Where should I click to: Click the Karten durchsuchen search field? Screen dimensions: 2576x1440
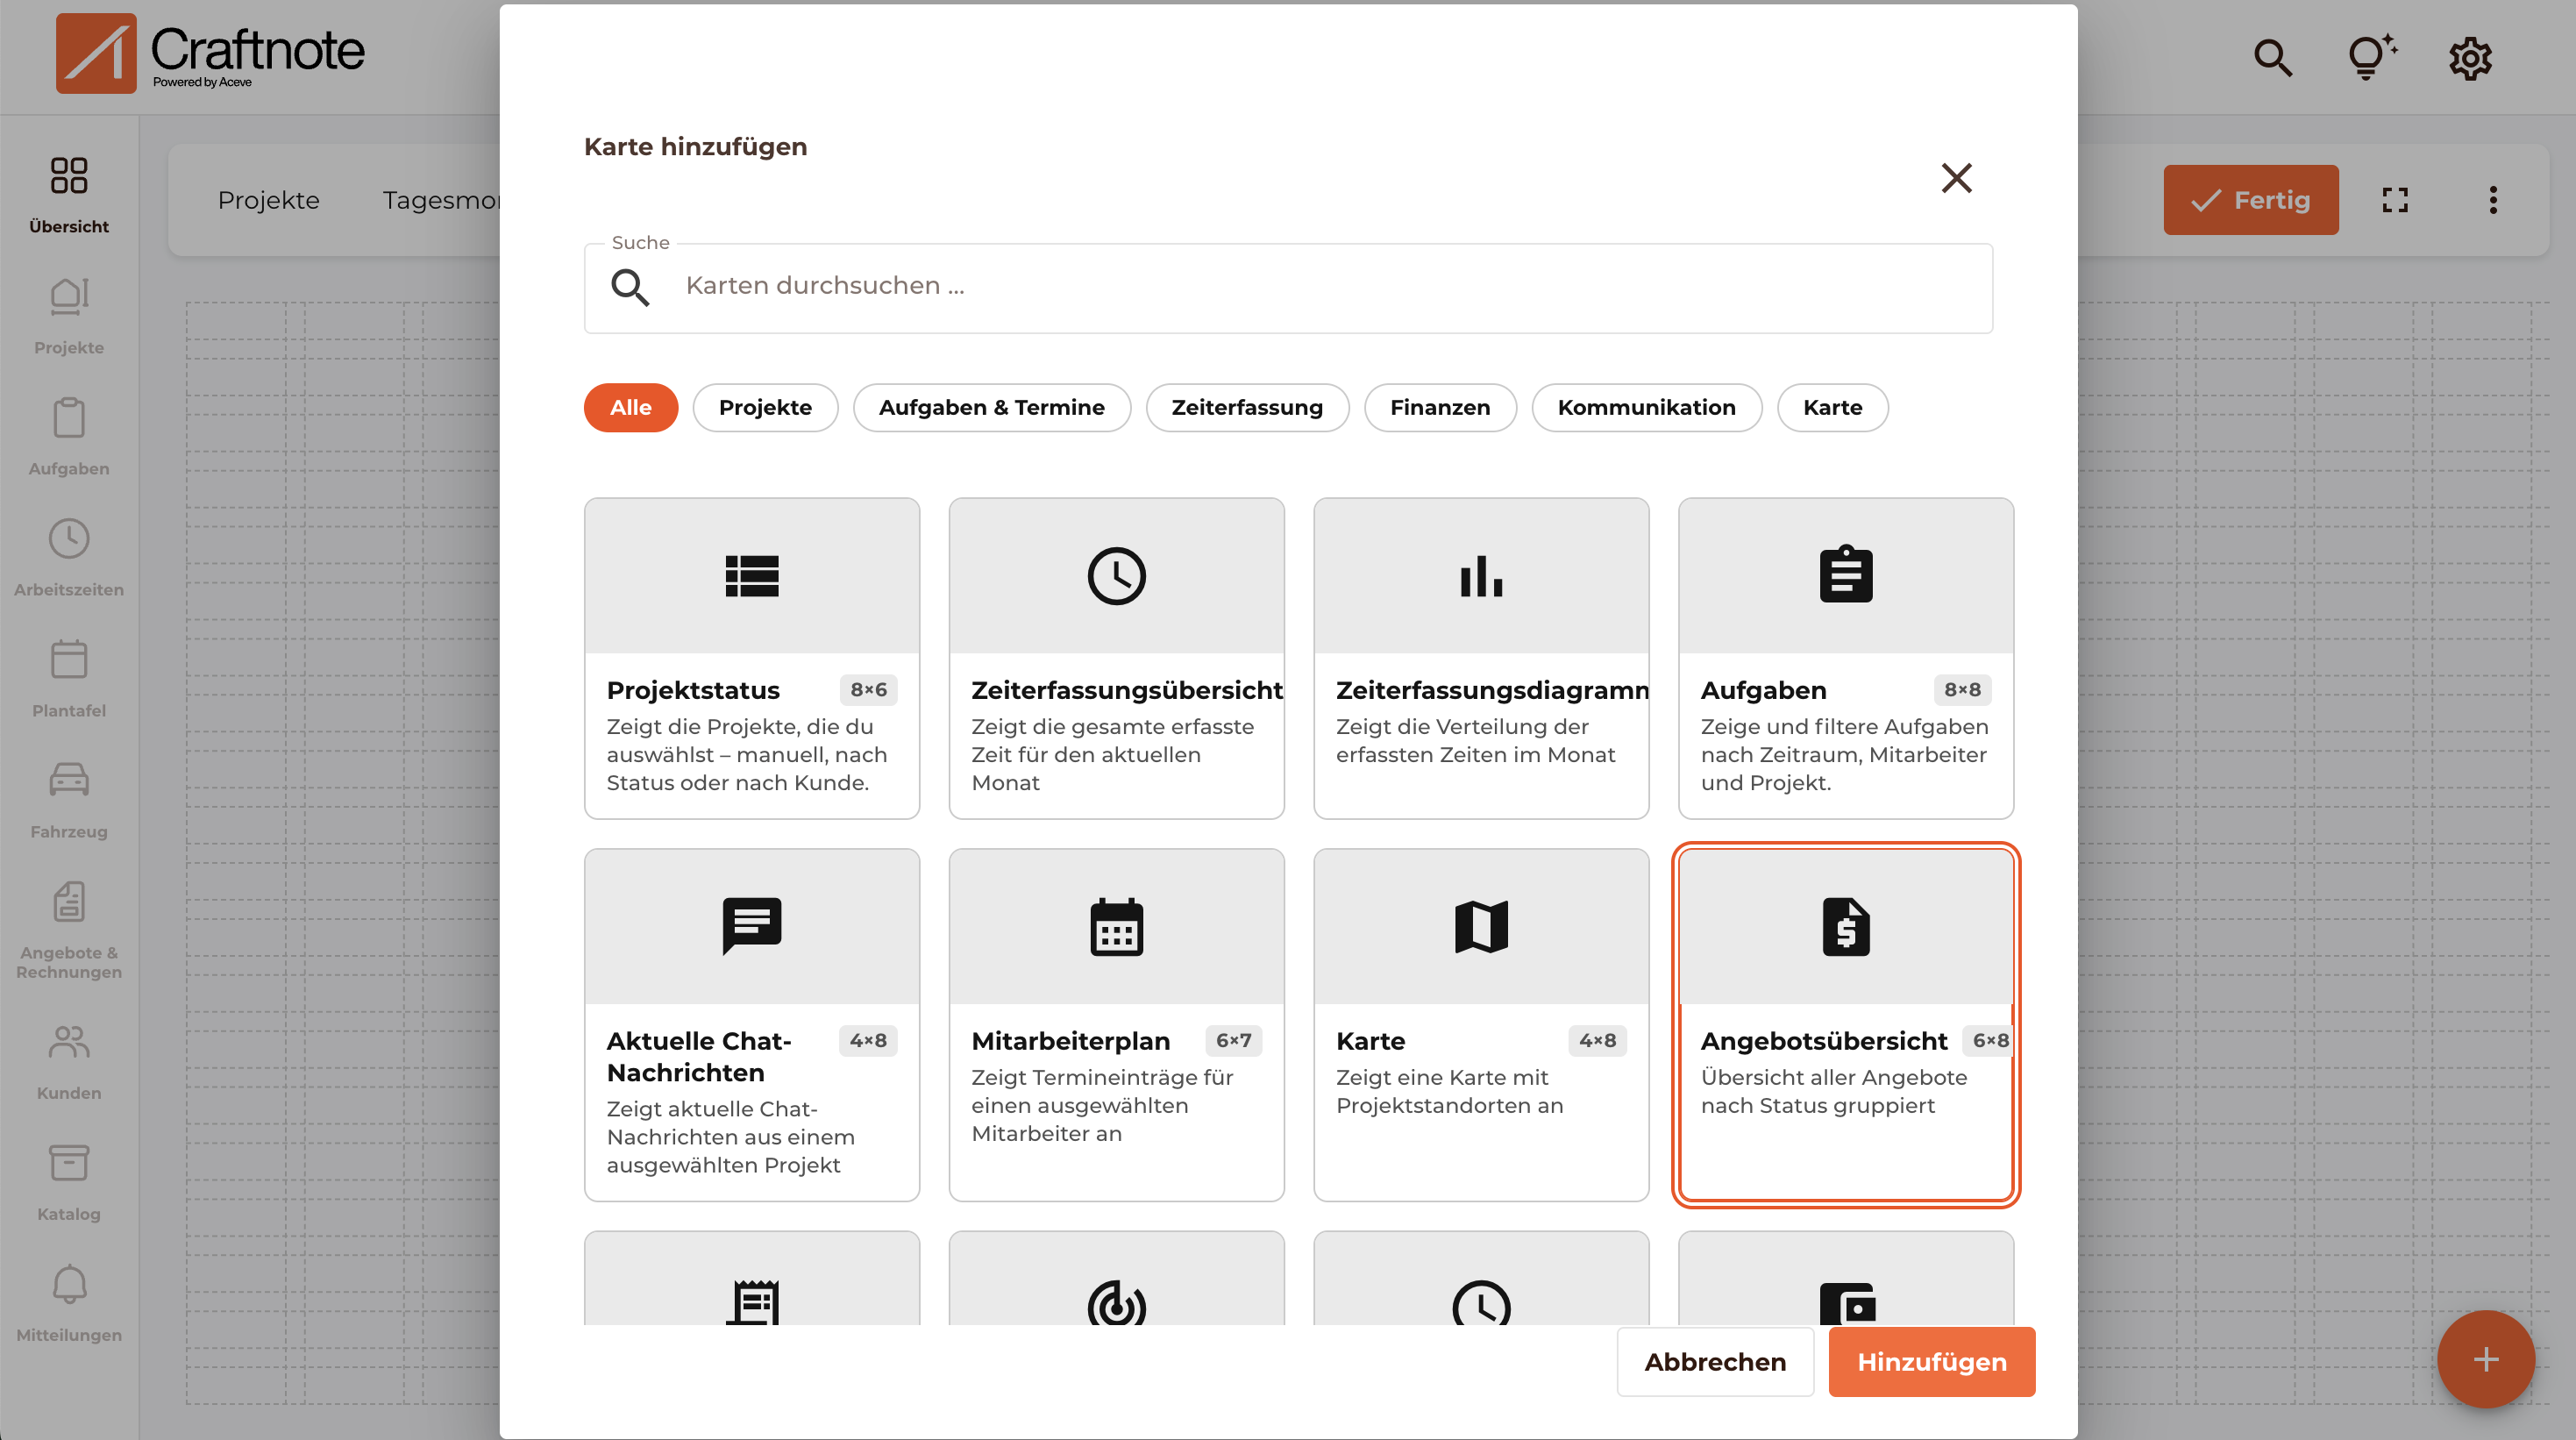(x=1288, y=287)
